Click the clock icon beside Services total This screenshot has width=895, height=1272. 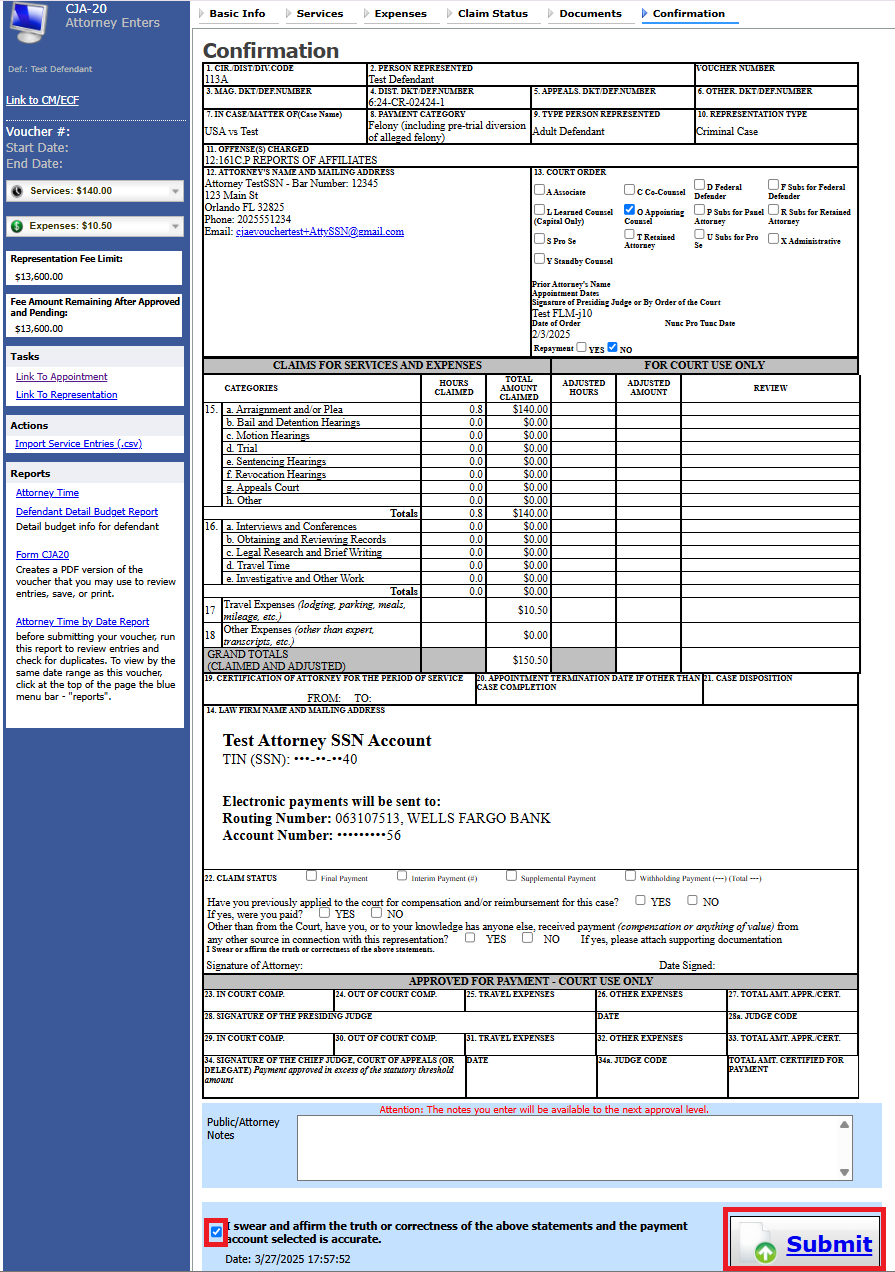click(x=17, y=190)
